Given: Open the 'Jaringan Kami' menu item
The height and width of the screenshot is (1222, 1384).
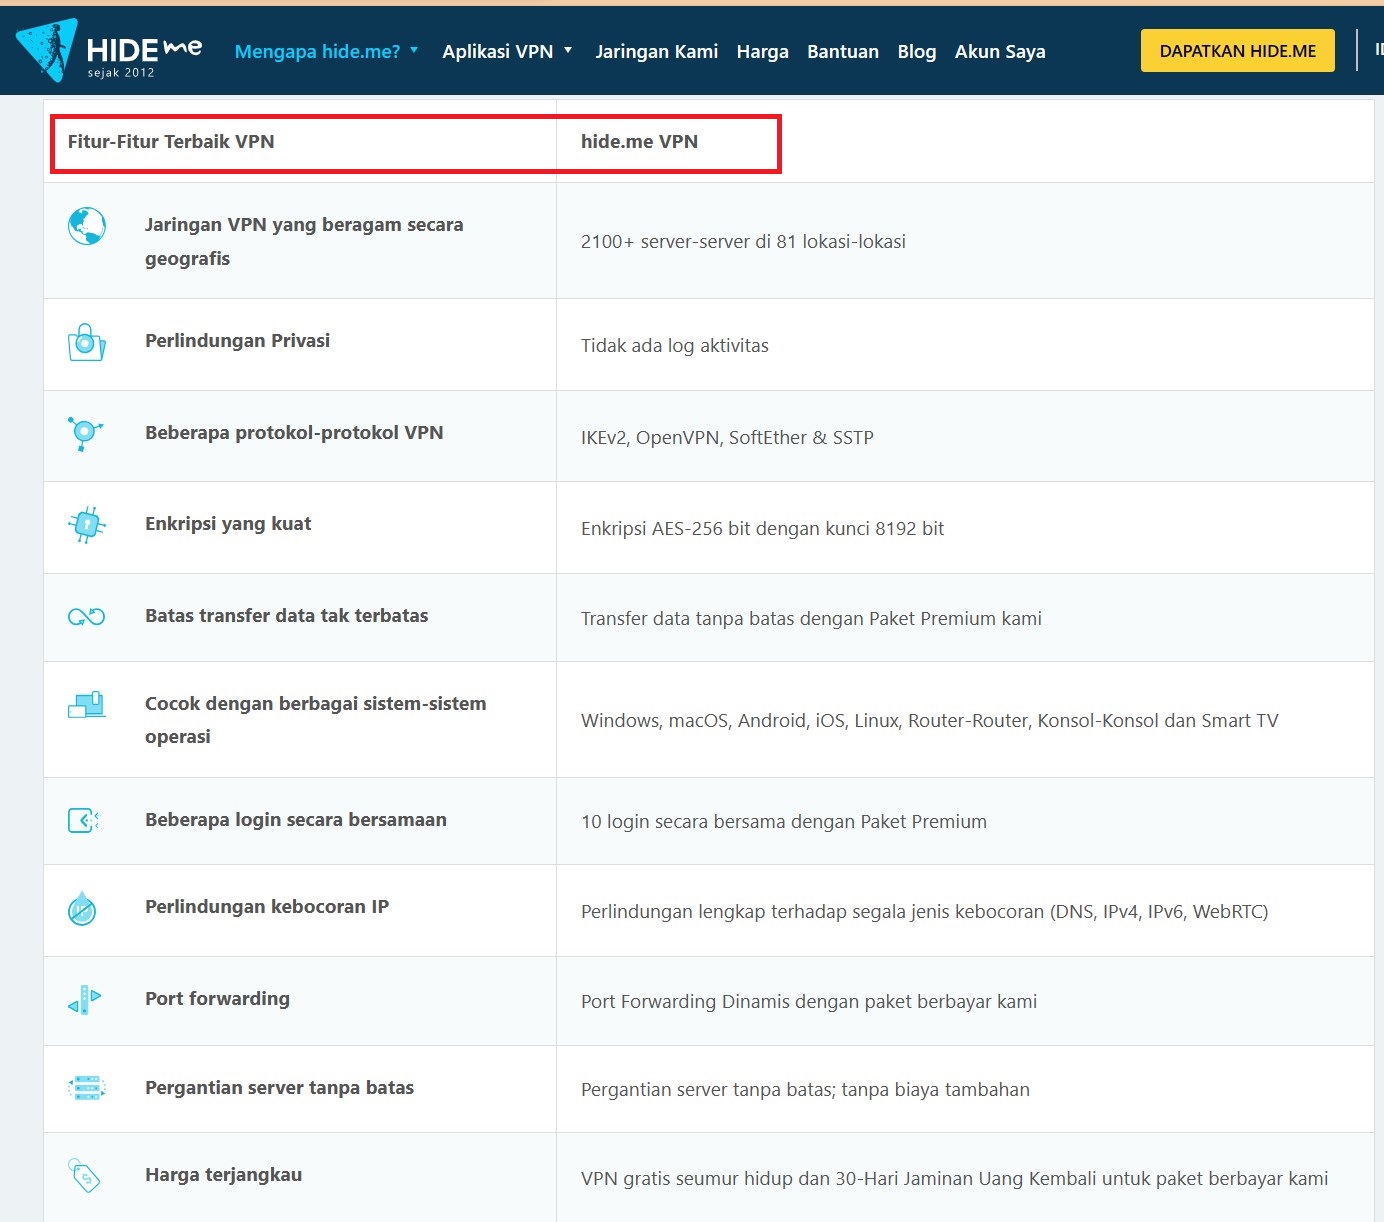Looking at the screenshot, I should click(656, 51).
